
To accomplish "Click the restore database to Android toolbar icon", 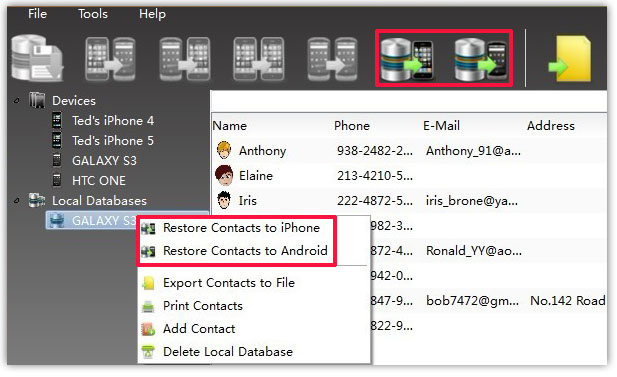I will click(481, 59).
